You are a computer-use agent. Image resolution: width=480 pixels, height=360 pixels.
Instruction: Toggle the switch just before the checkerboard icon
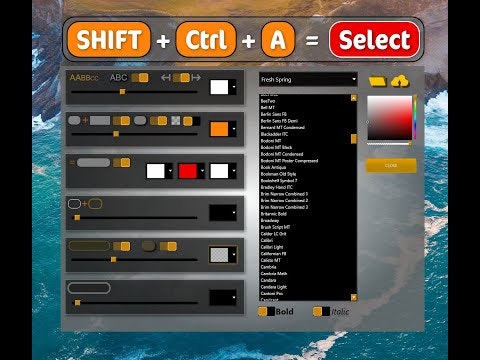click(158, 120)
